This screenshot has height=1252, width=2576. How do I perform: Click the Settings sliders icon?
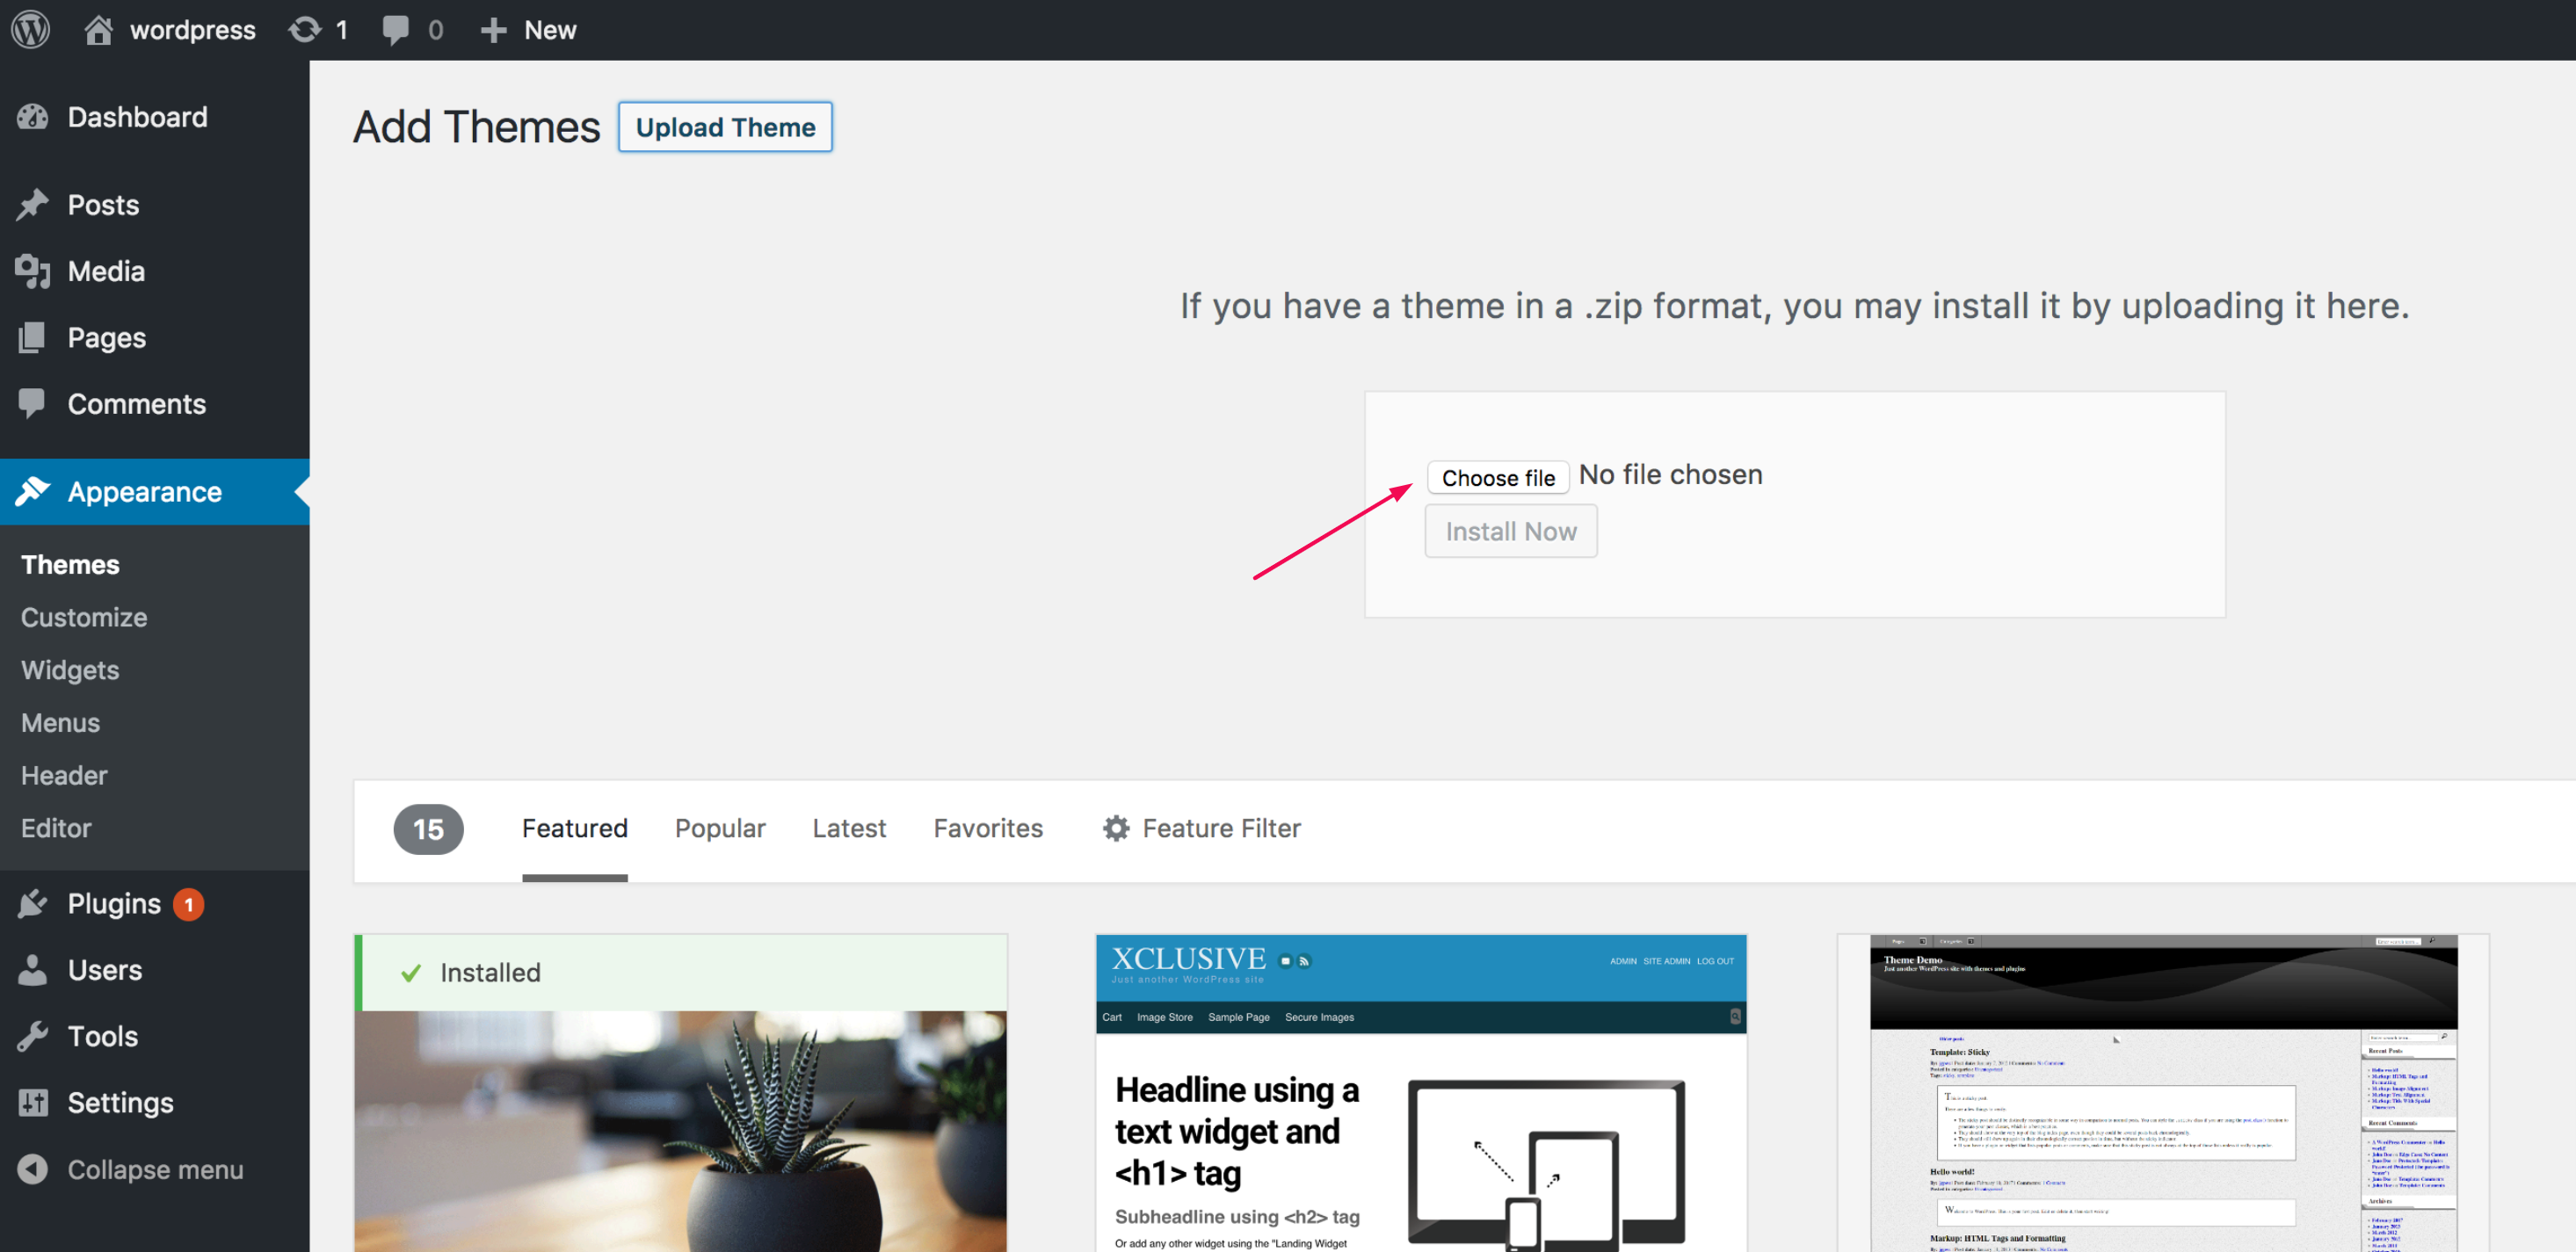(x=32, y=1102)
